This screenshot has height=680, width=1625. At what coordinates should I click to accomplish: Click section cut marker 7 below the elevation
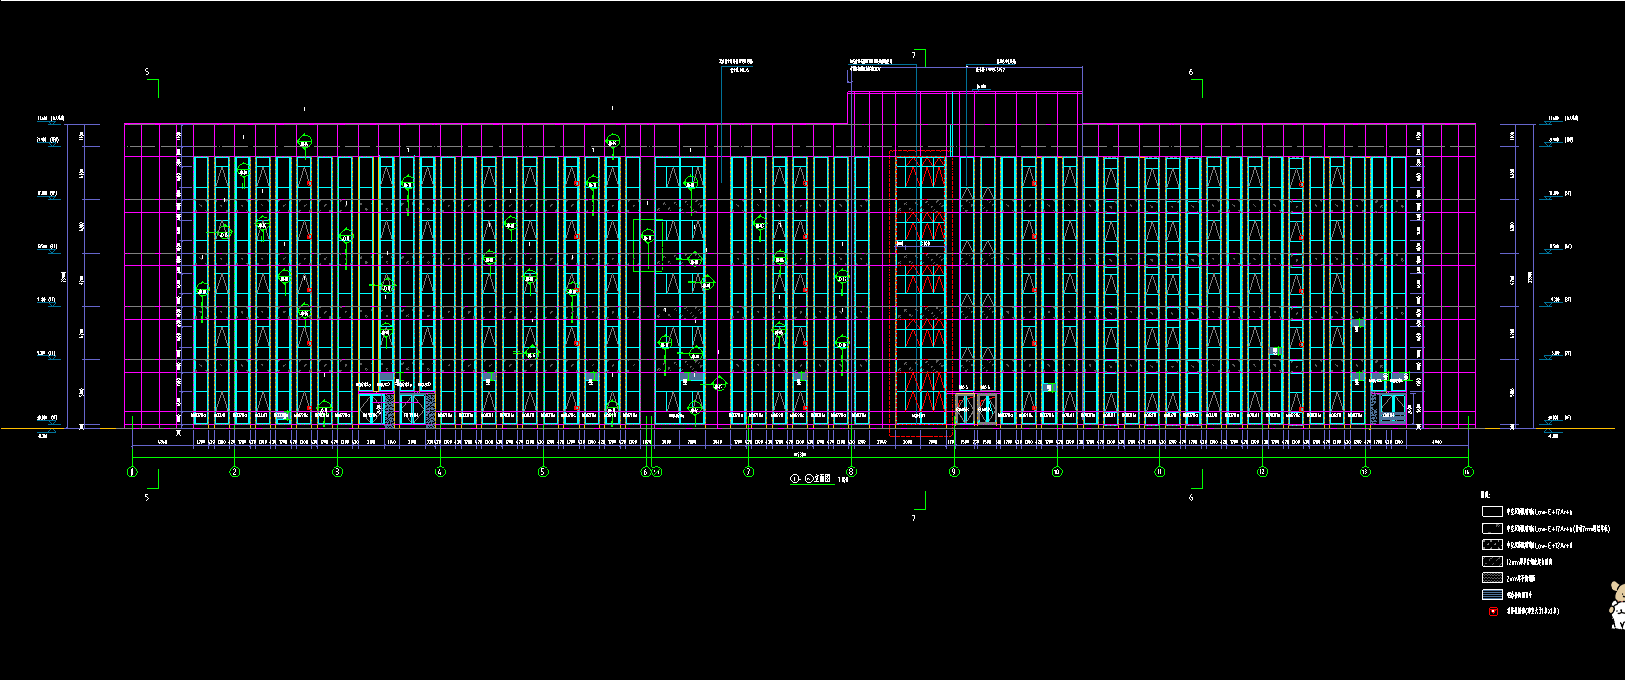click(x=913, y=517)
